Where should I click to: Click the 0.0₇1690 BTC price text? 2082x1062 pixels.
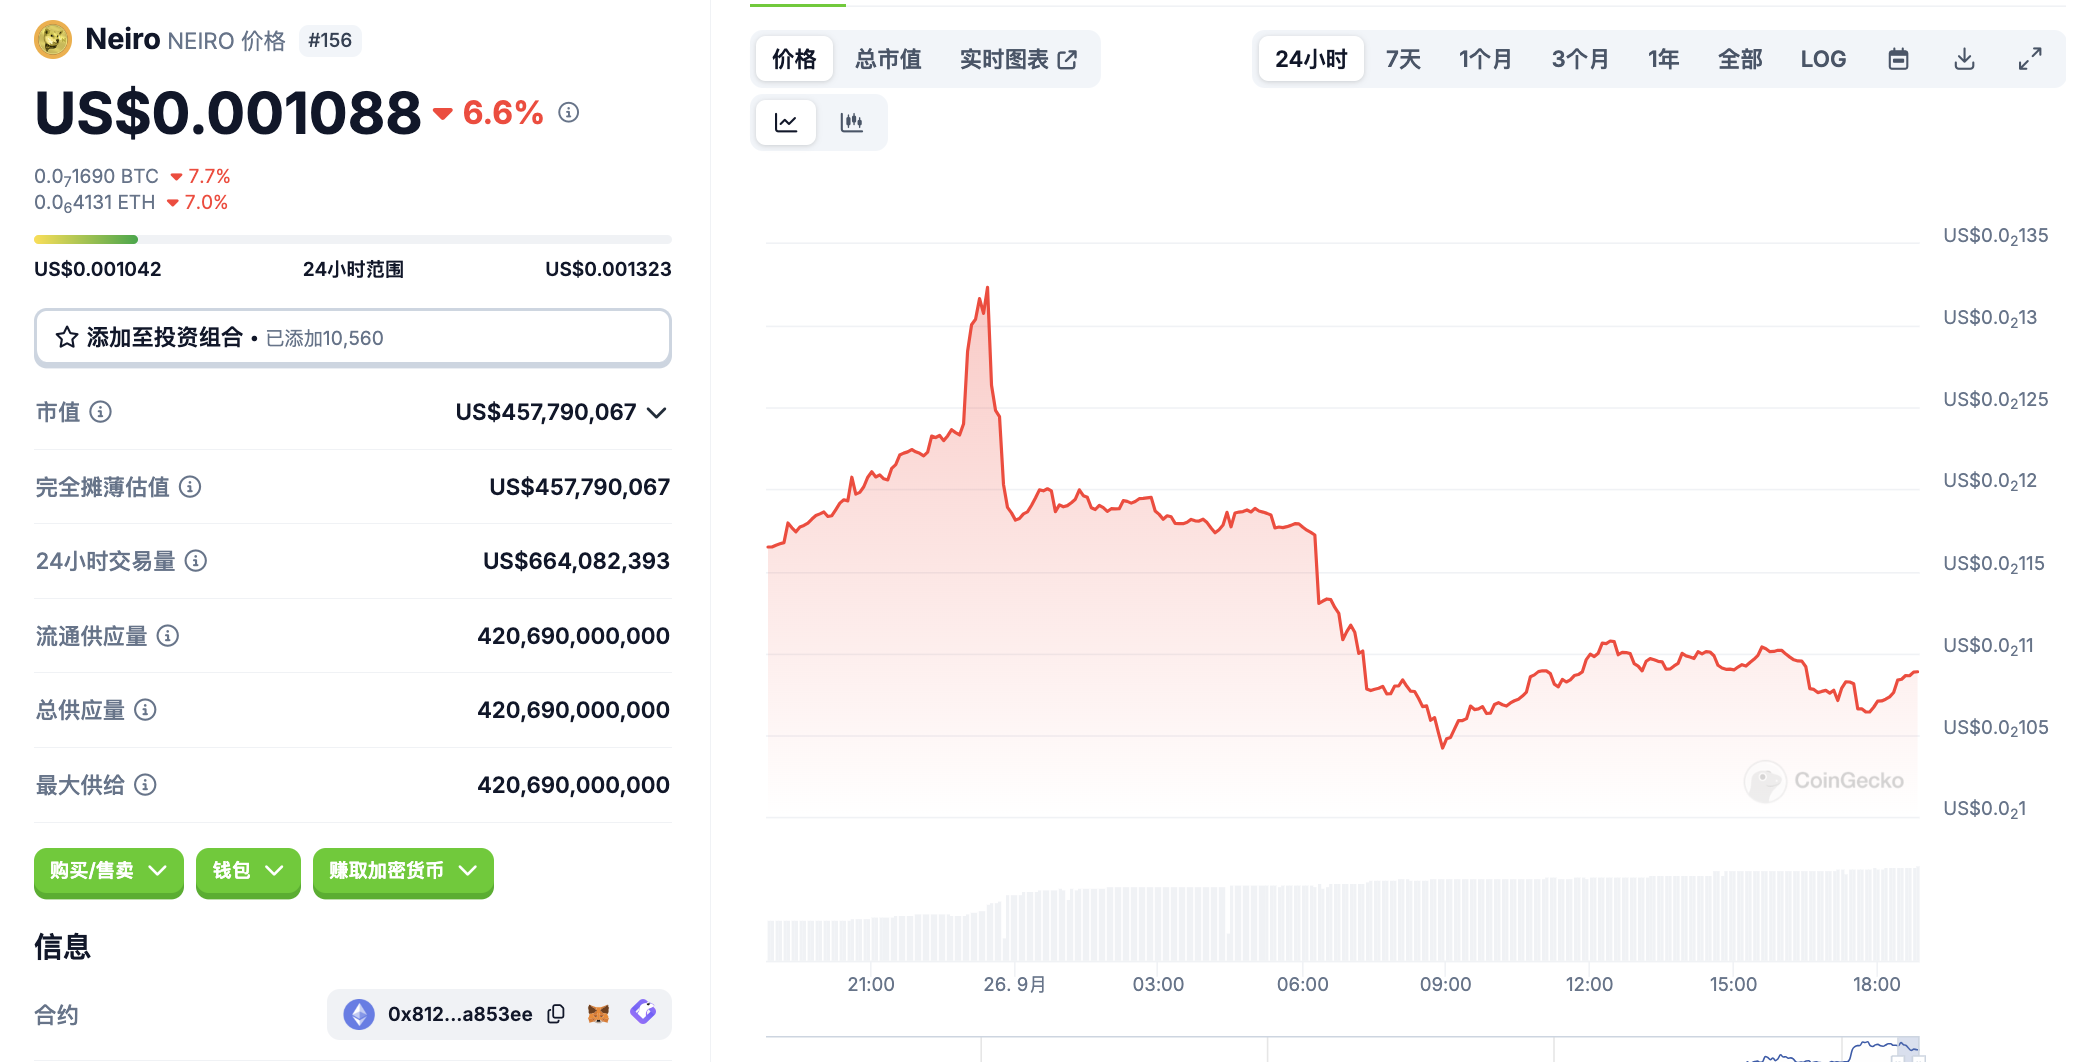96,176
